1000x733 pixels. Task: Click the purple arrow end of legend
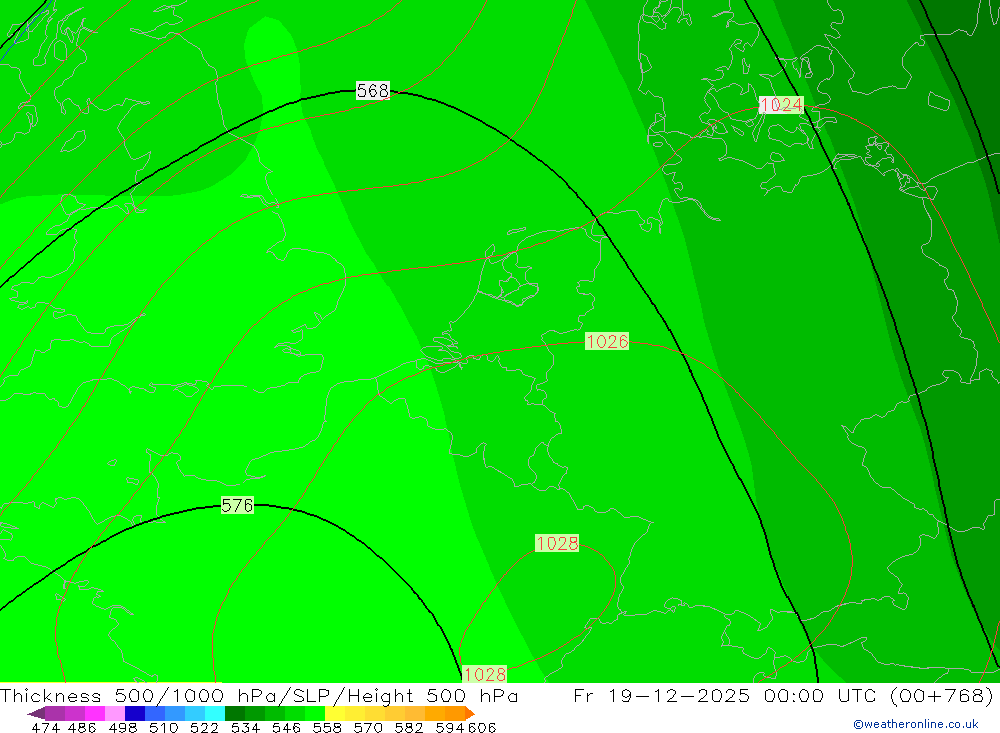[36, 713]
